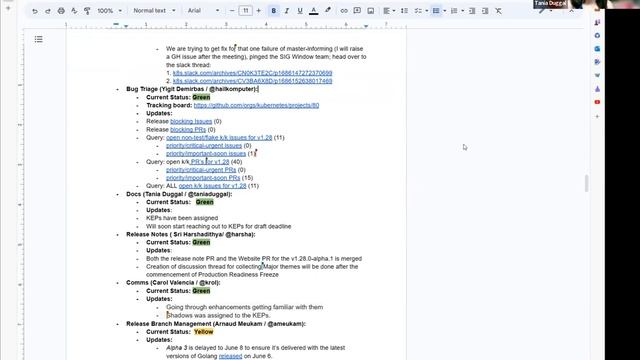The height and width of the screenshot is (360, 640).
Task: Run spelling and grammar check
Action: click(74, 11)
